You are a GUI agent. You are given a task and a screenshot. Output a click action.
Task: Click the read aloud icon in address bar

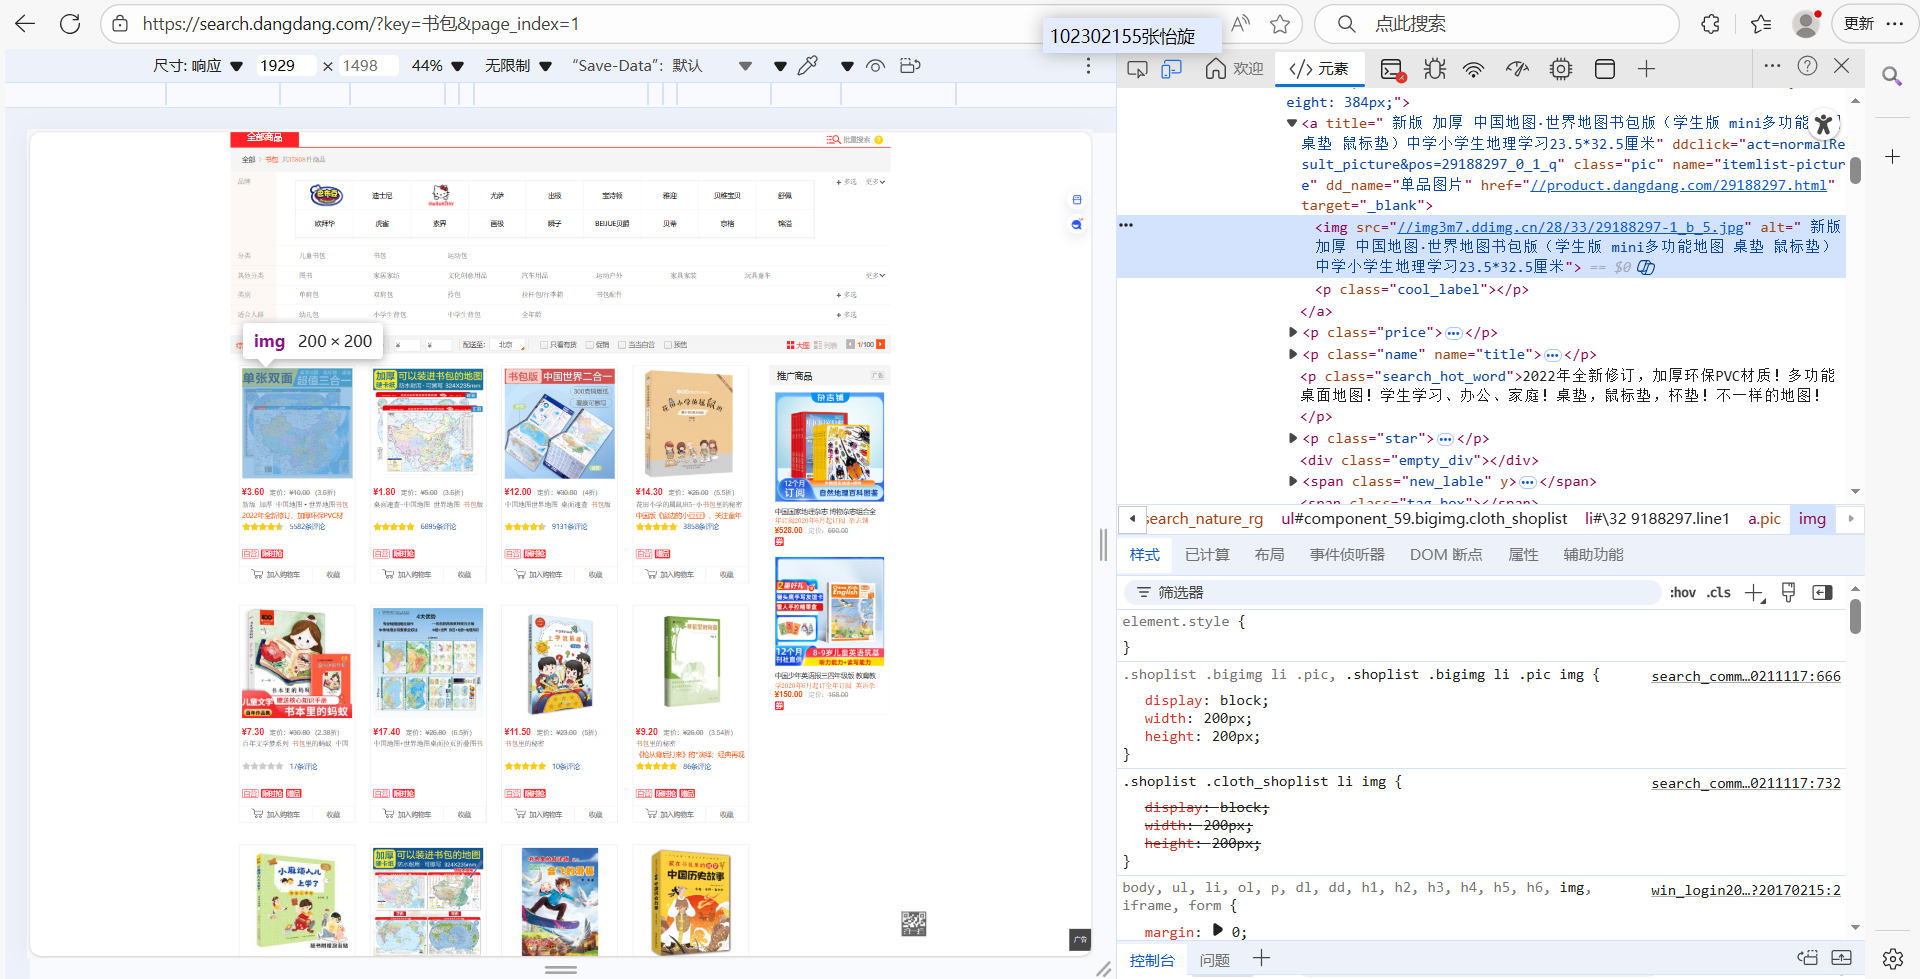point(1241,24)
